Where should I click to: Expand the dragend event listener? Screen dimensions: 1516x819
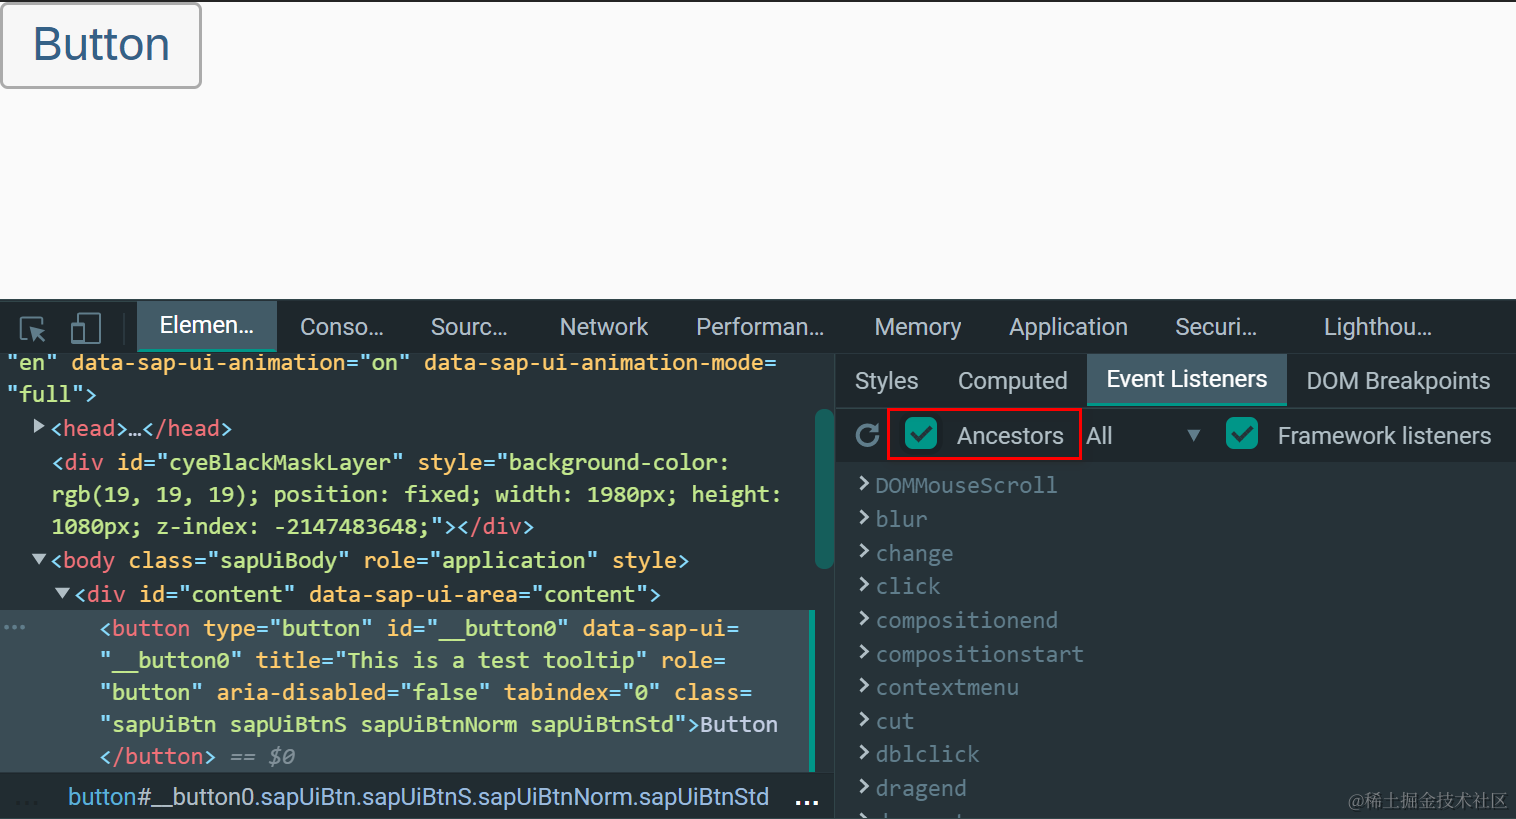coord(864,787)
